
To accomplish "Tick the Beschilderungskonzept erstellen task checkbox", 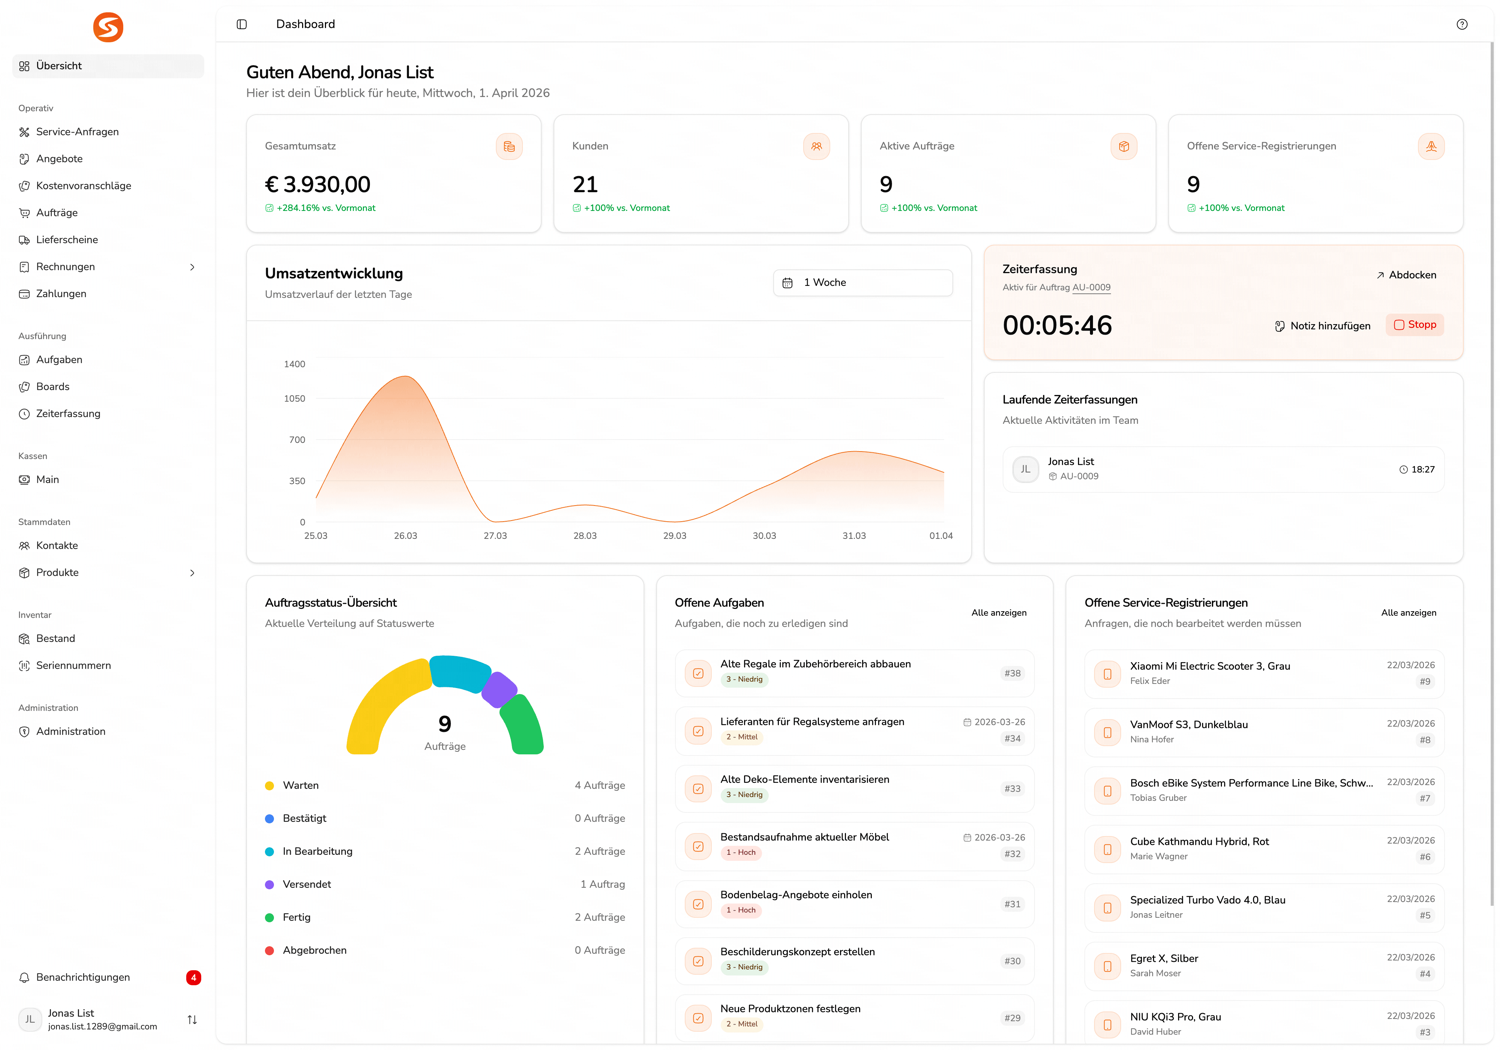I will pyautogui.click(x=698, y=961).
